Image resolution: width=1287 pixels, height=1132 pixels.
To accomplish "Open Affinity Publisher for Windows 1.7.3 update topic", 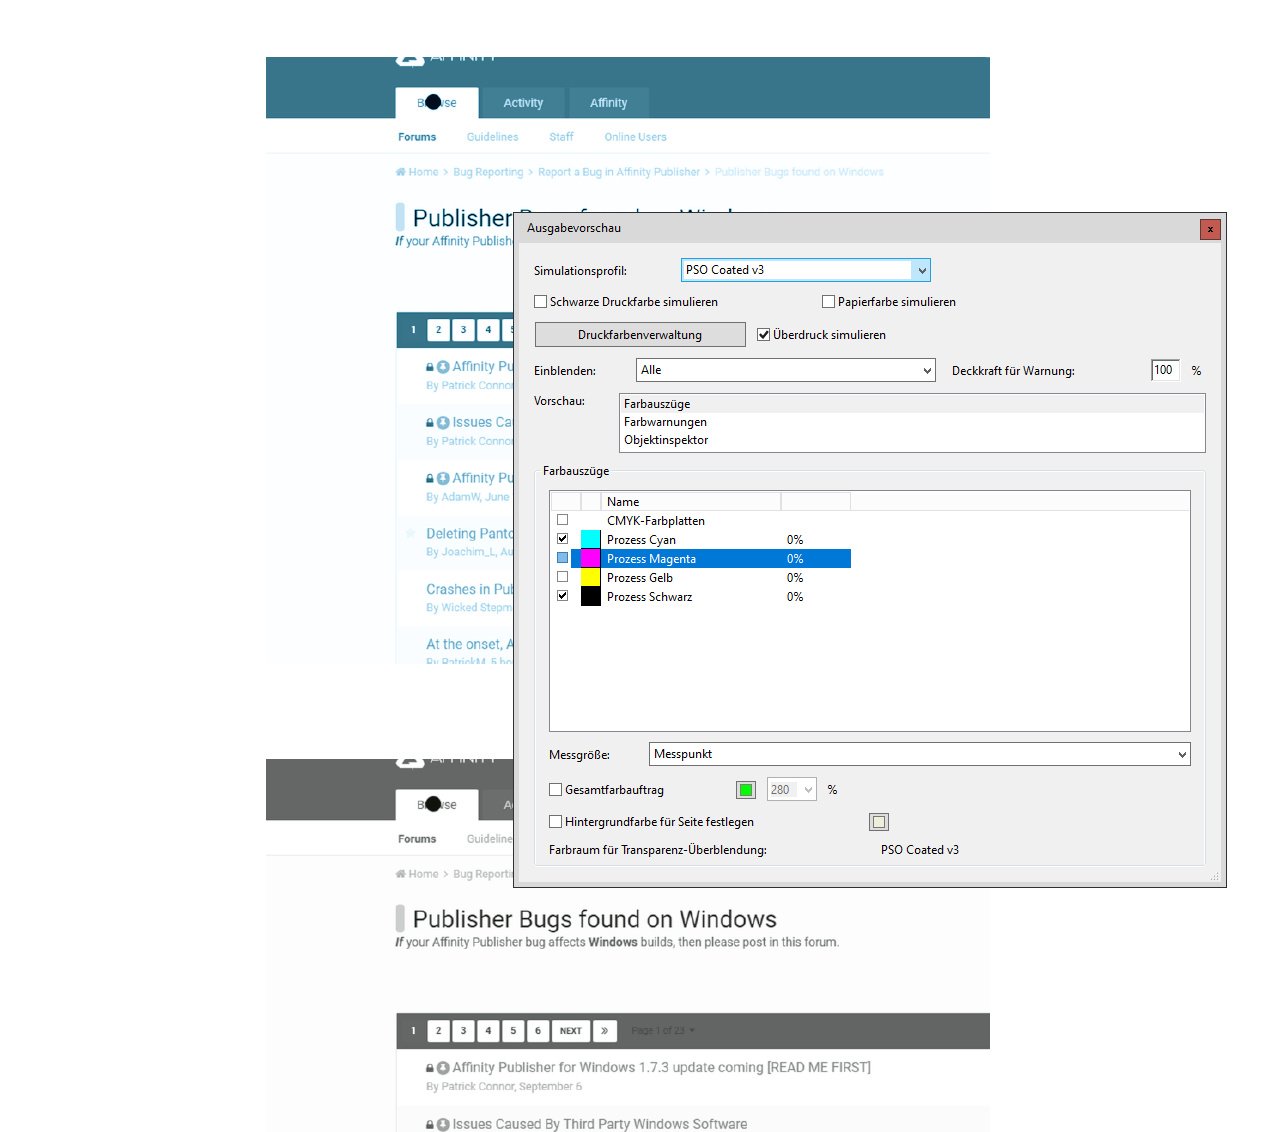I will [661, 1068].
